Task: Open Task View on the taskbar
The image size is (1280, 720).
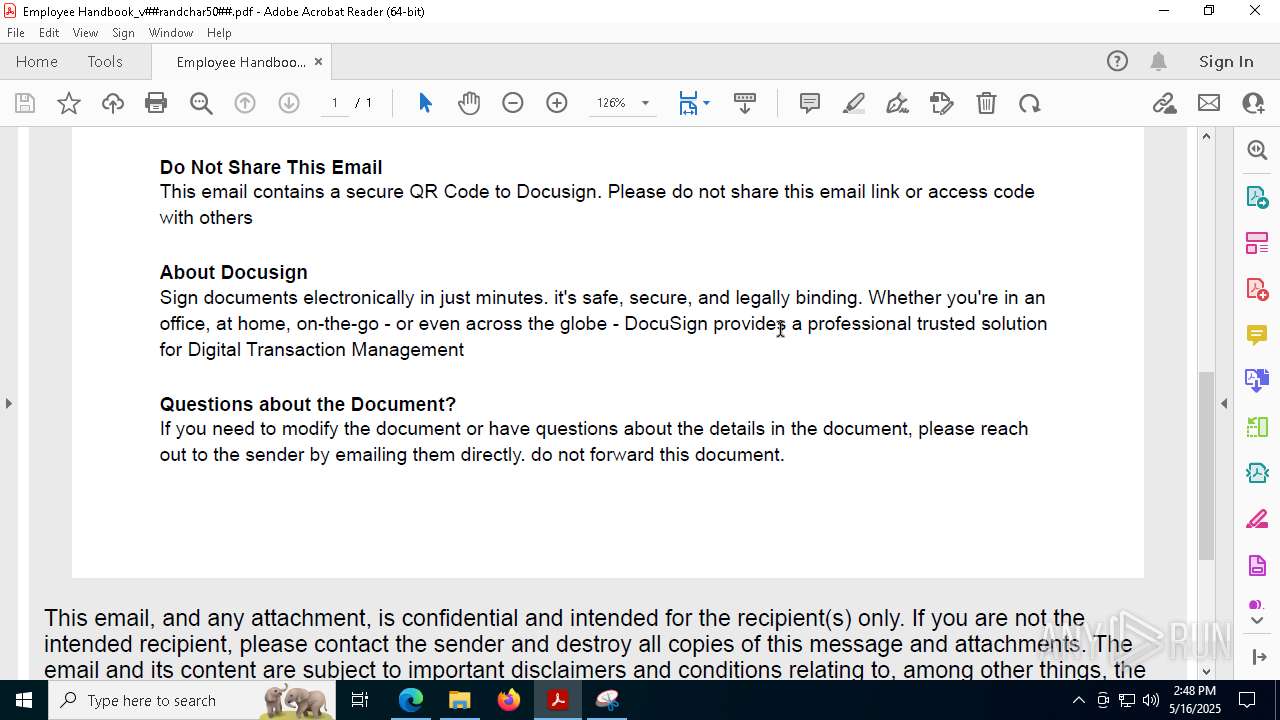Action: (360, 700)
